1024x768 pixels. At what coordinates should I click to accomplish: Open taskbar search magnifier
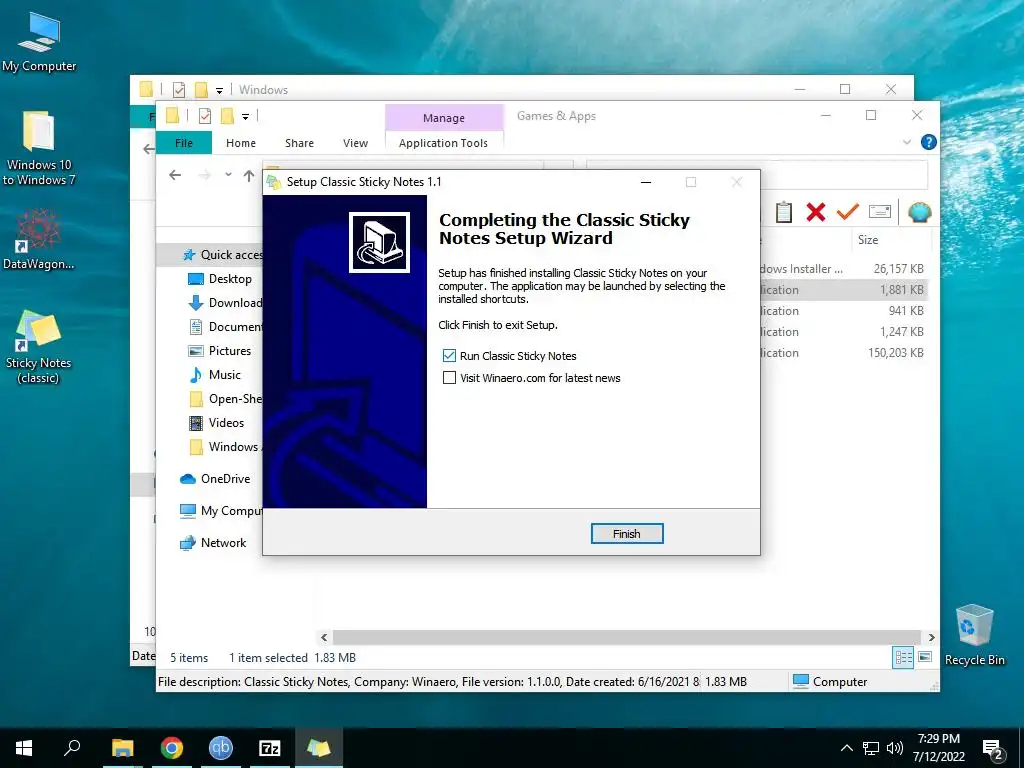(x=72, y=748)
